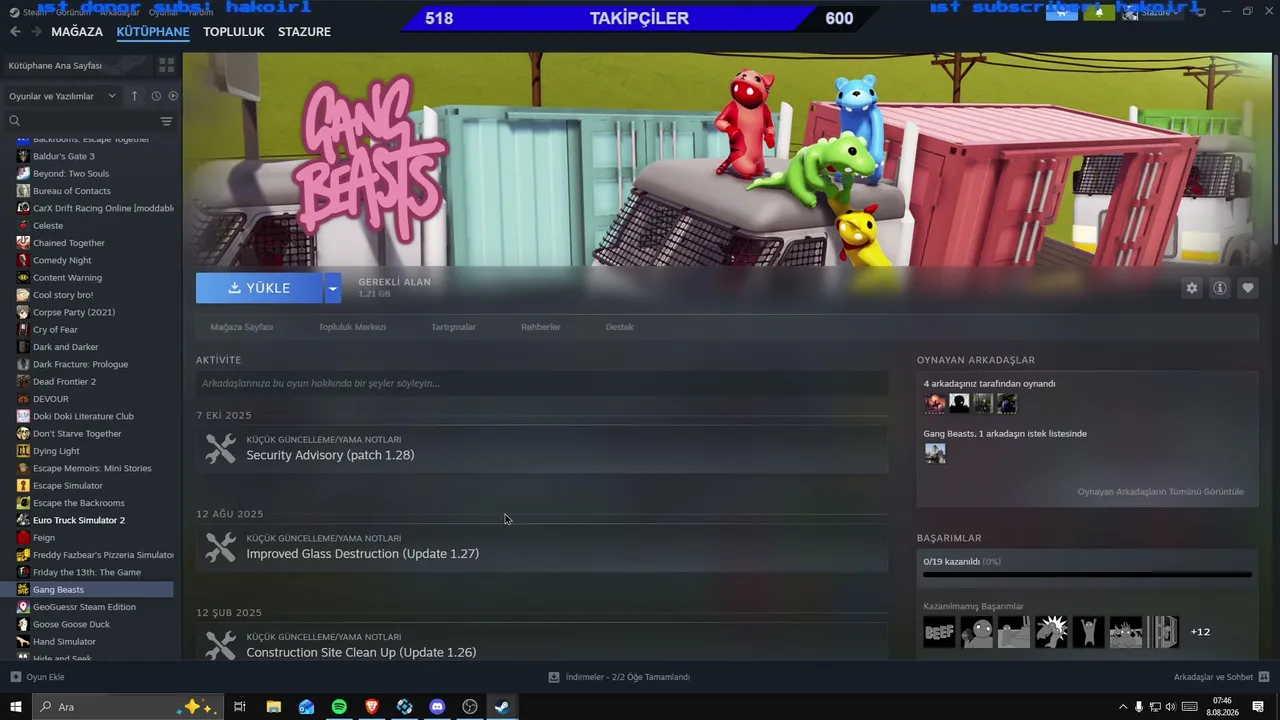1280x720 pixels.
Task: Open the Görünüm menu
Action: click(73, 12)
